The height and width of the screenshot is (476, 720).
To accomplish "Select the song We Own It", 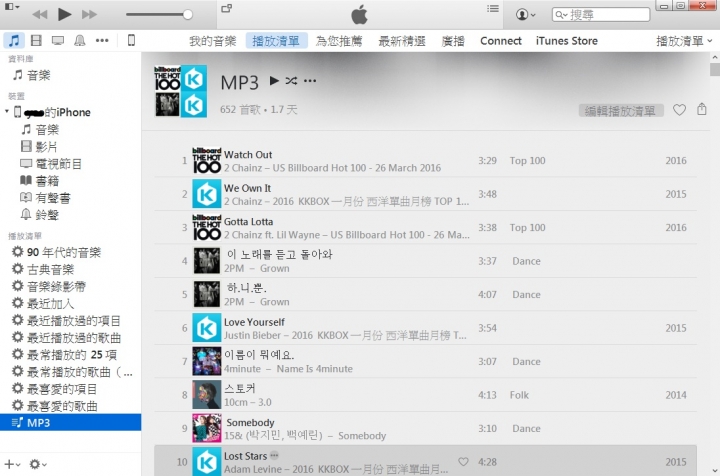I will click(x=425, y=194).
